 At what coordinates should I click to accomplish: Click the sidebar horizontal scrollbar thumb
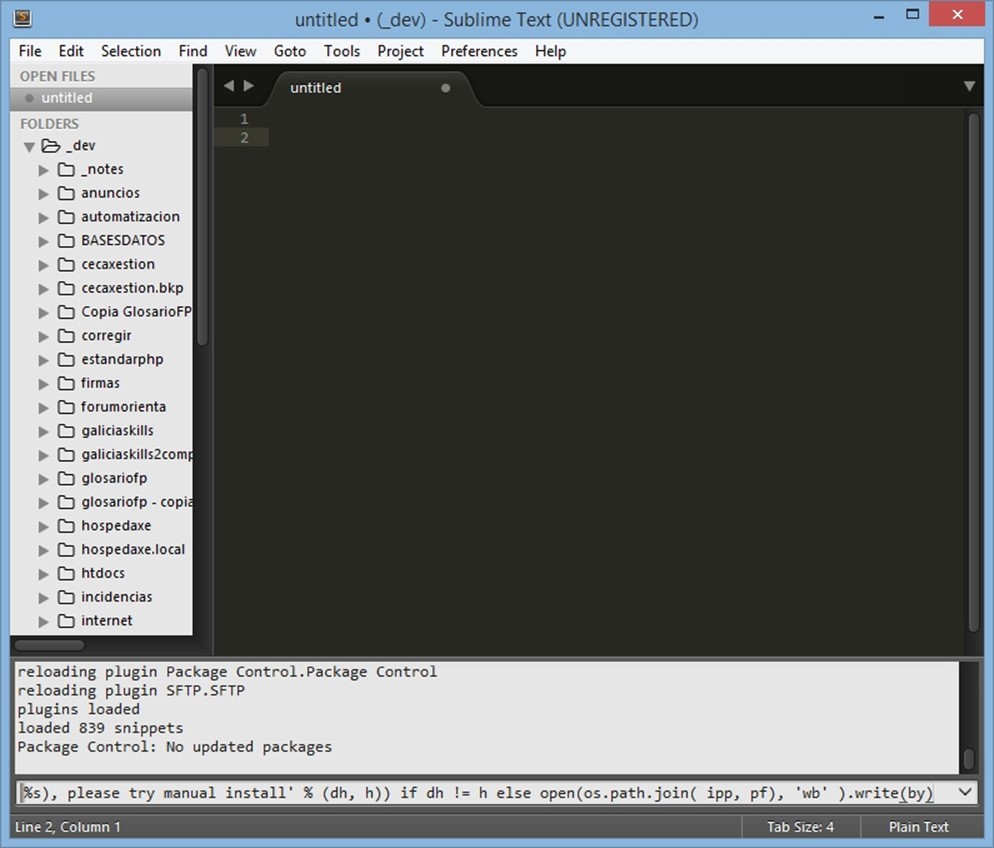50,646
